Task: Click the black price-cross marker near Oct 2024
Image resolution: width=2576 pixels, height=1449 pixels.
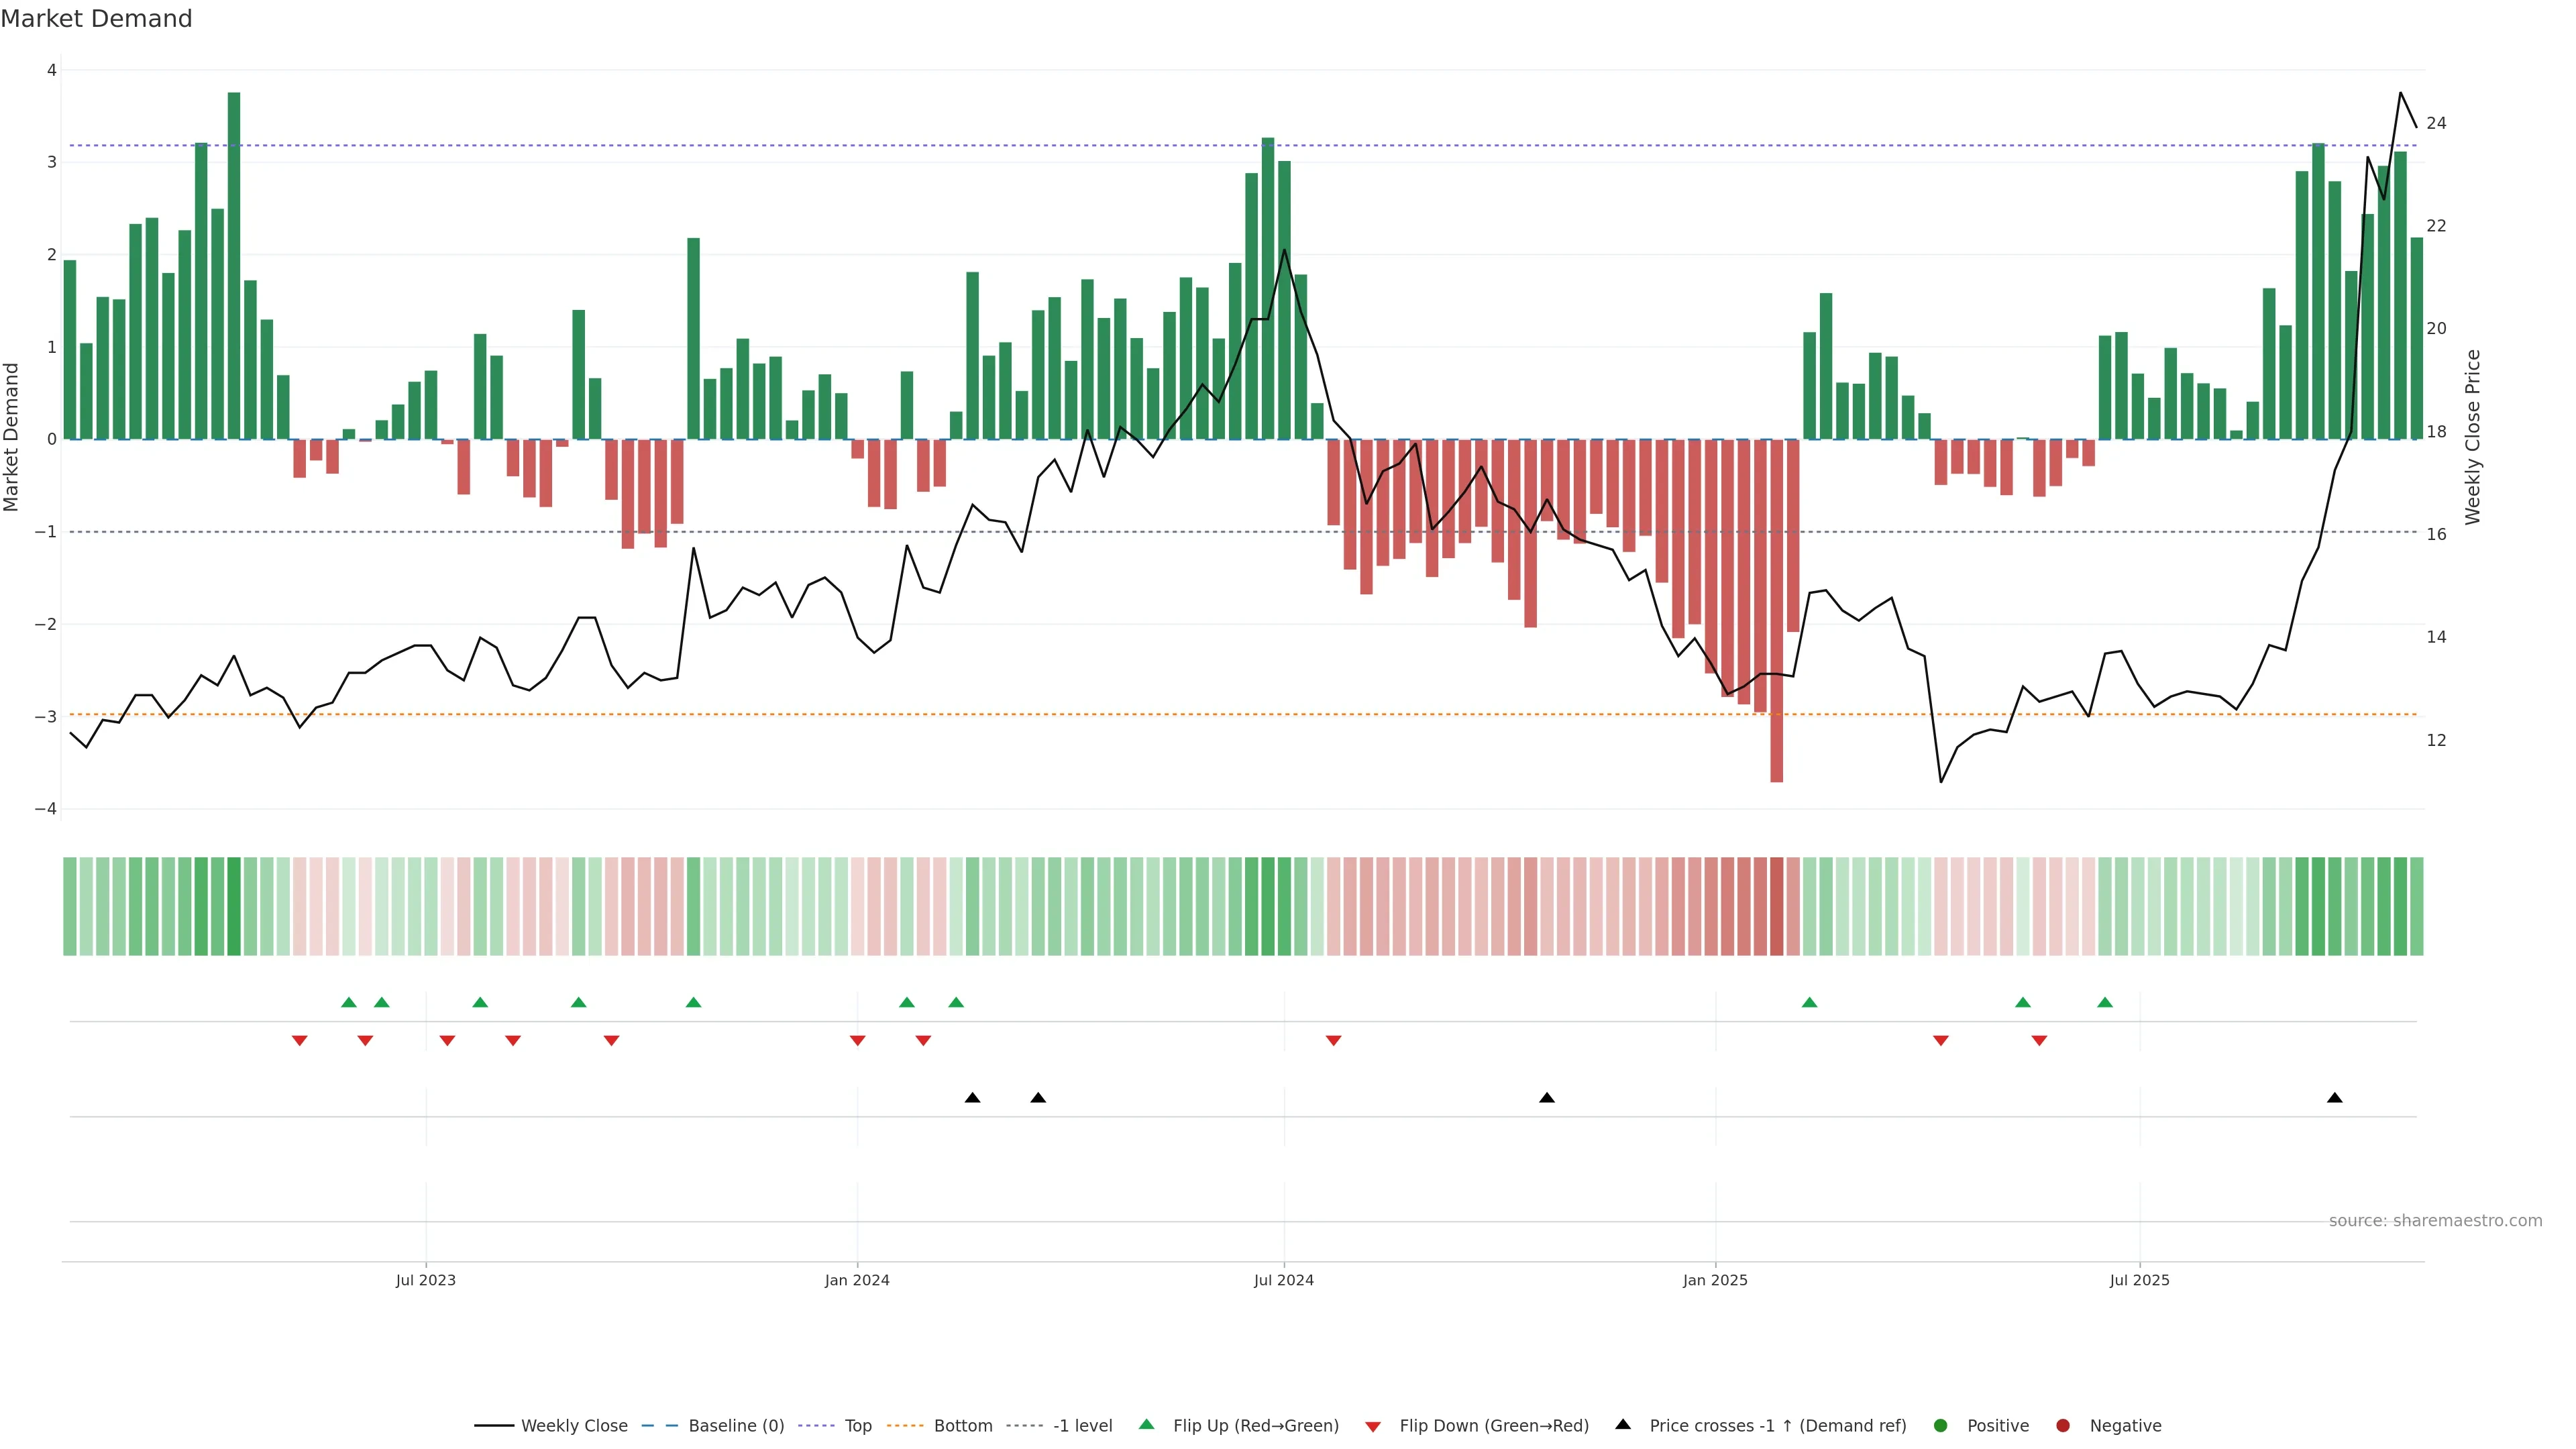Action: [x=1547, y=1098]
